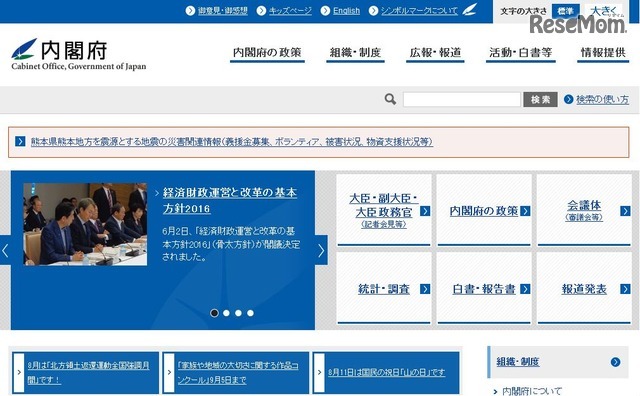Open 経済財政運営と改革の基本方針2016 headline
Viewport: 640px width, 396px height.
coord(229,200)
